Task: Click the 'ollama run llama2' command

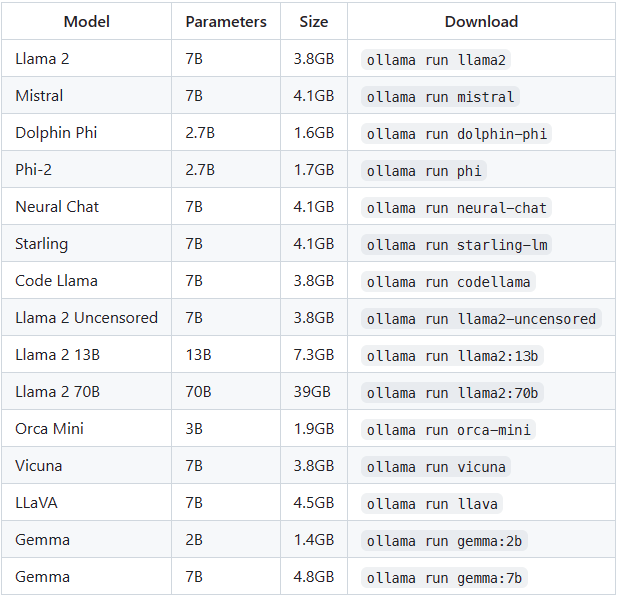Action: pos(437,59)
